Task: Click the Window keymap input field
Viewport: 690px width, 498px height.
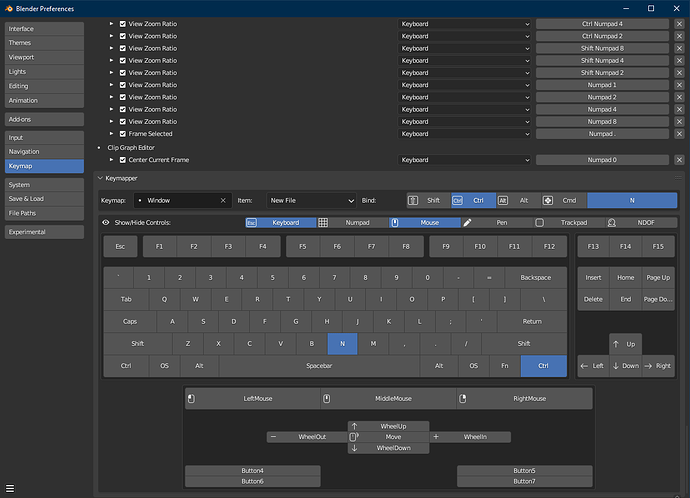Action: (183, 201)
